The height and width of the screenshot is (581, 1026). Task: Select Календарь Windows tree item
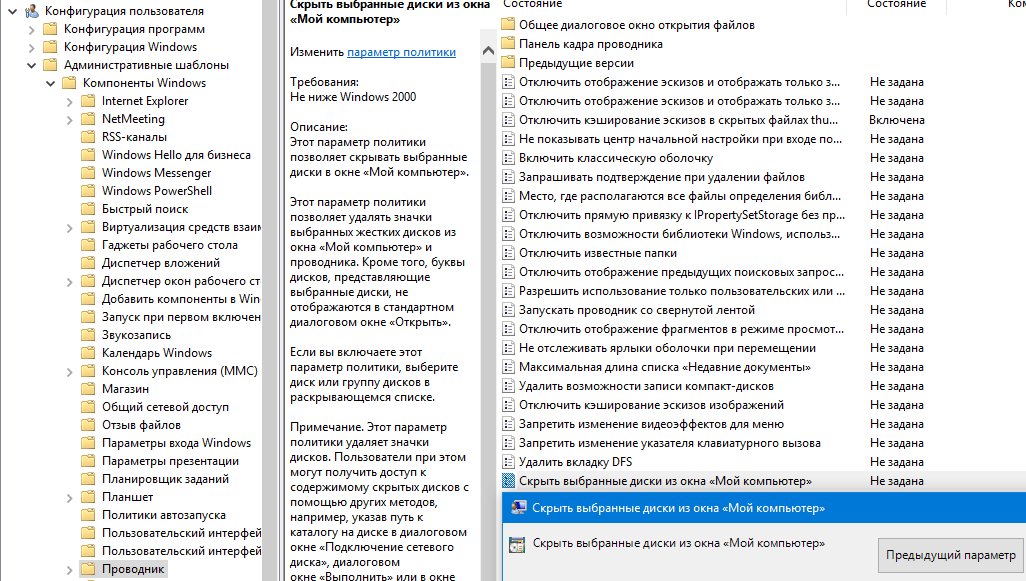tap(157, 353)
